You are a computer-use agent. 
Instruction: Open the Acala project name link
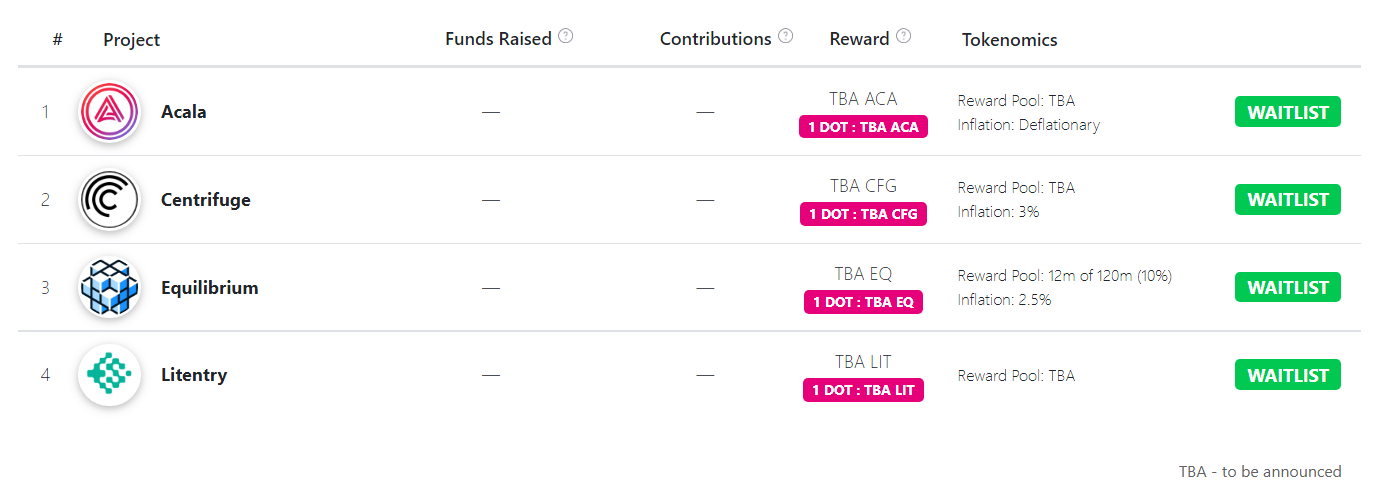184,112
